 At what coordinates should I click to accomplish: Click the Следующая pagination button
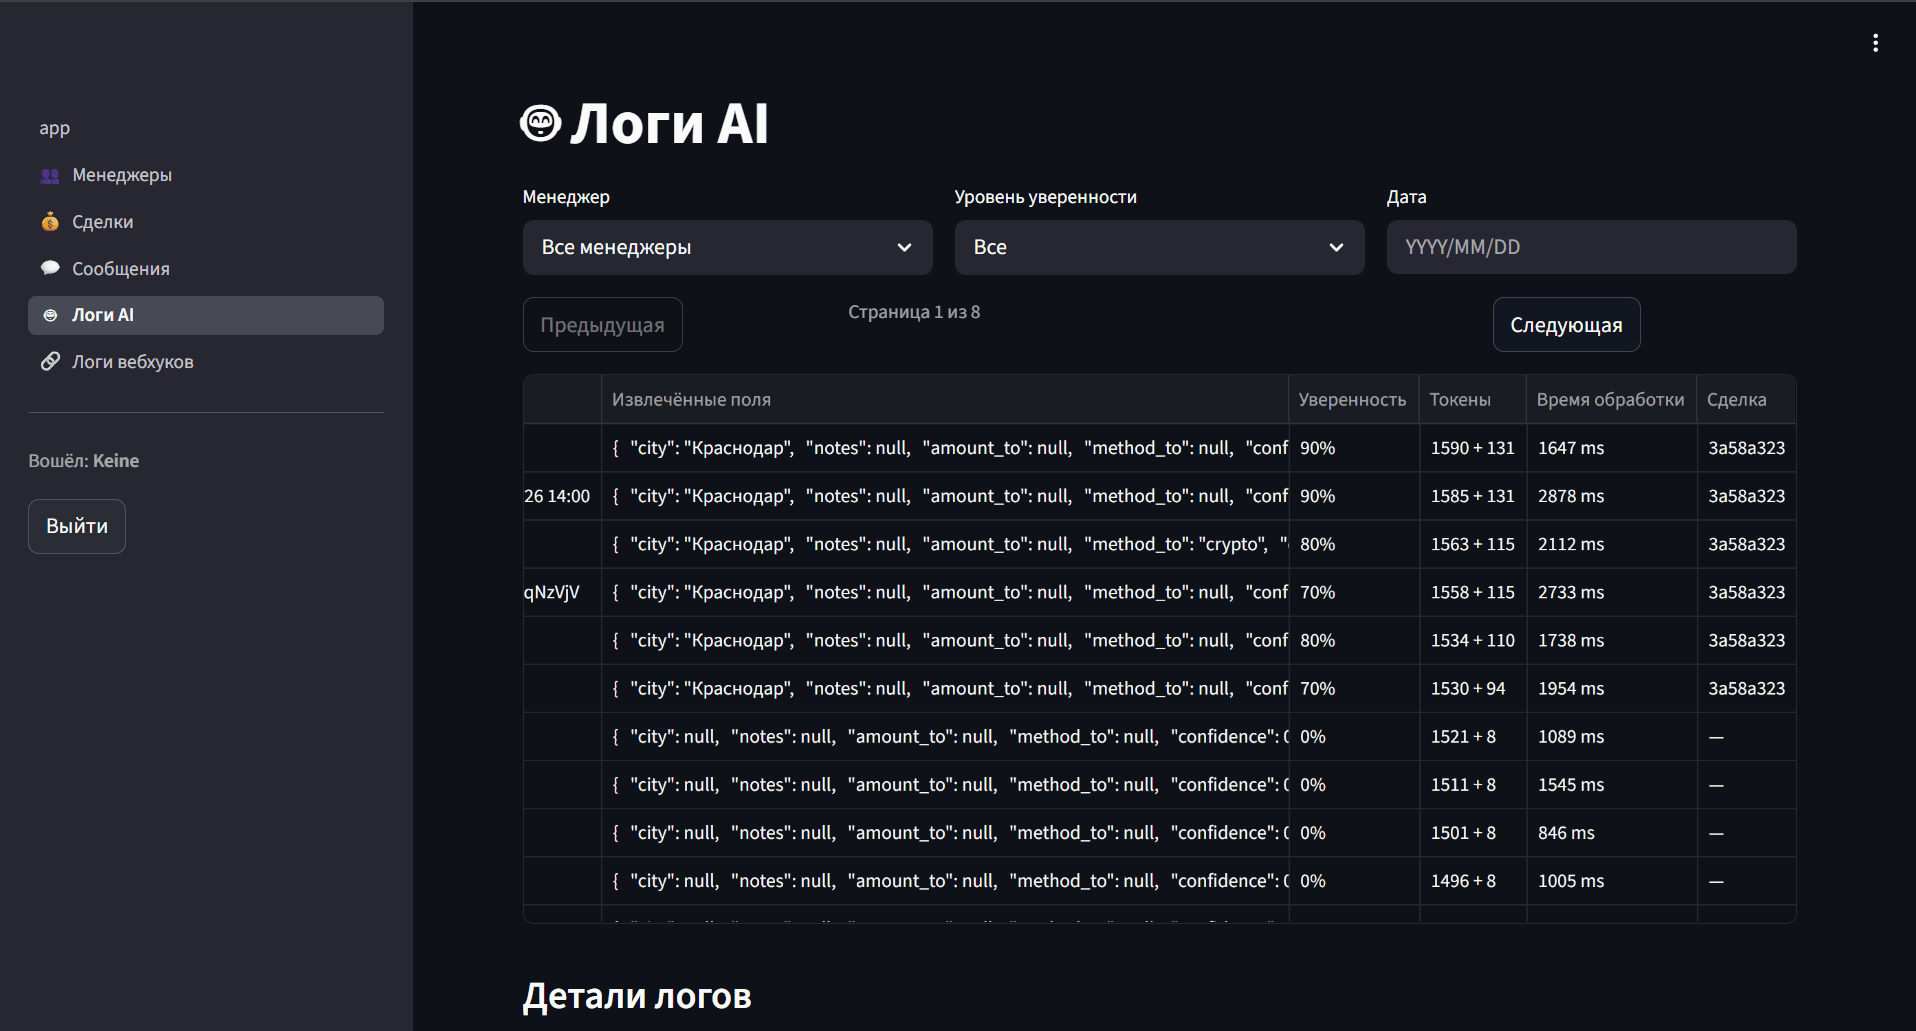(x=1565, y=324)
